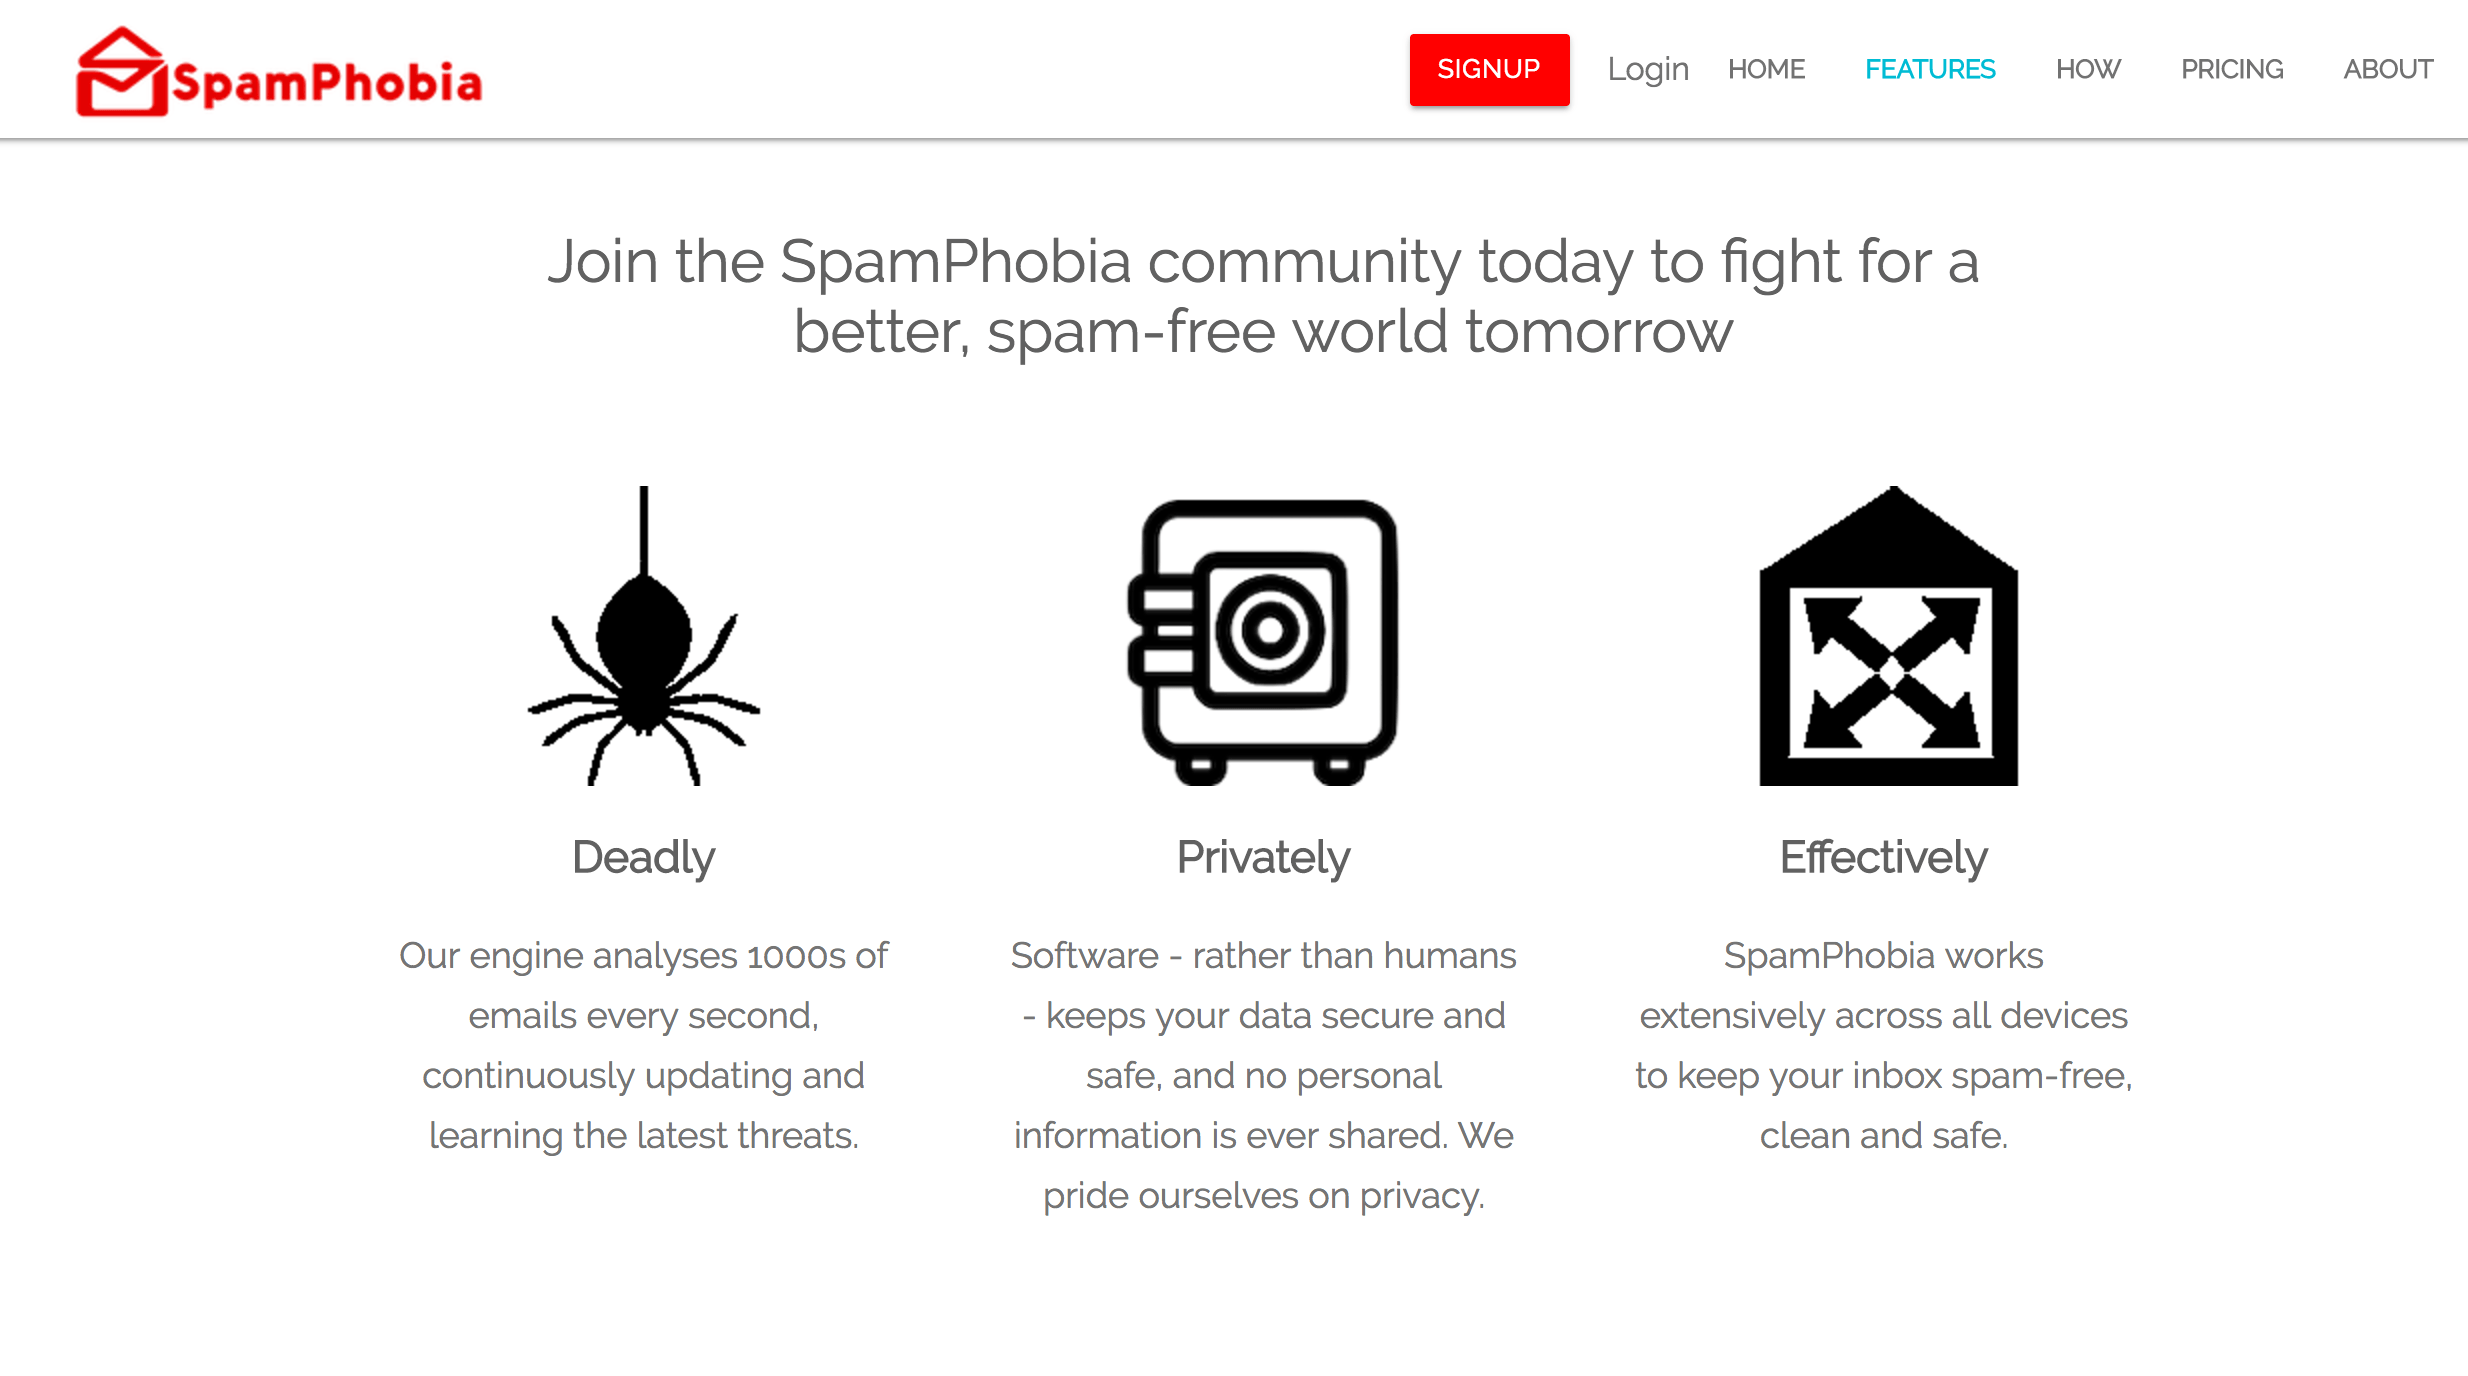The height and width of the screenshot is (1376, 2468).
Task: Click the SpamPhobia red logo text
Action: pos(327,83)
